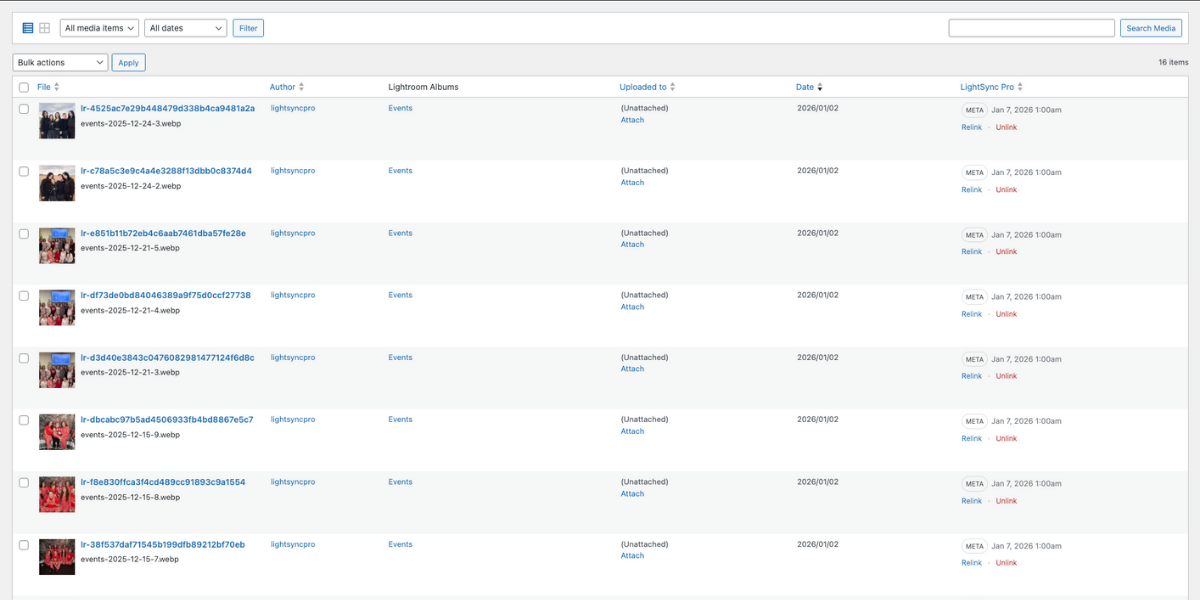Check the box for events-2025-12-24-3.webp
Screen dimensions: 1200x600
click(24, 109)
